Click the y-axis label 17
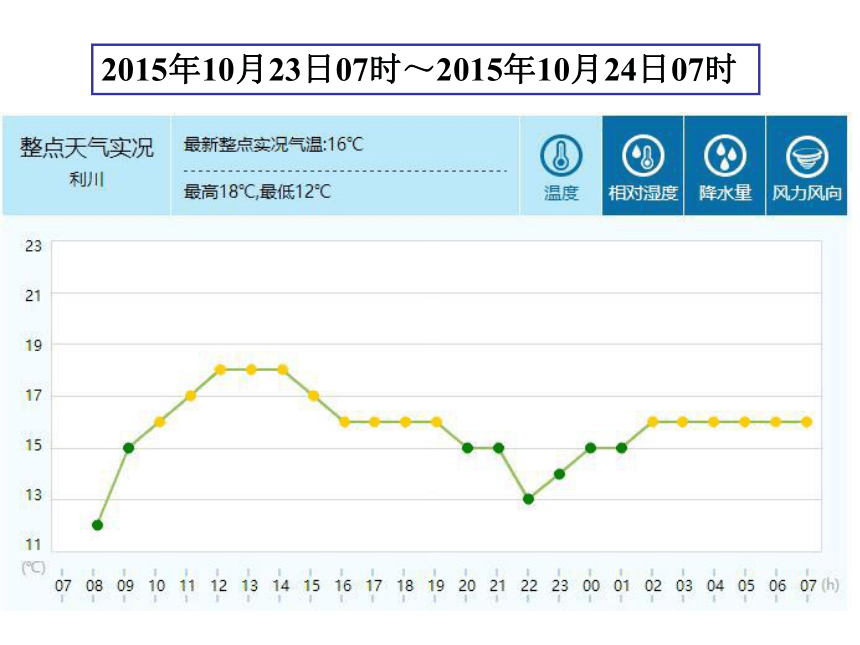The image size is (860, 645). click(x=33, y=395)
